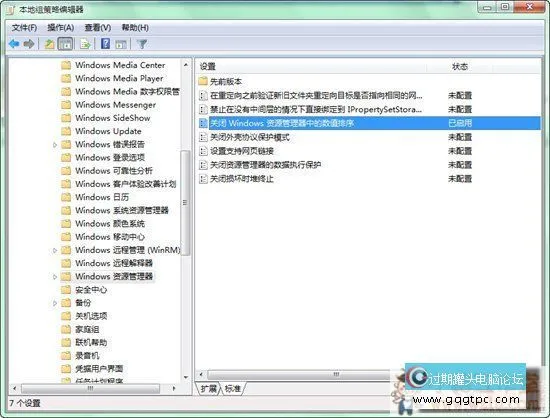Expand Windows 远程管理 (WinRM) node
Image resolution: width=550 pixels, height=418 pixels.
(55, 250)
